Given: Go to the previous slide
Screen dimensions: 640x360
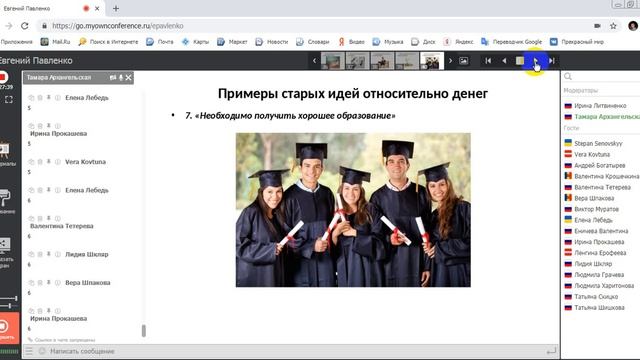Looking at the screenshot, I should (x=504, y=61).
